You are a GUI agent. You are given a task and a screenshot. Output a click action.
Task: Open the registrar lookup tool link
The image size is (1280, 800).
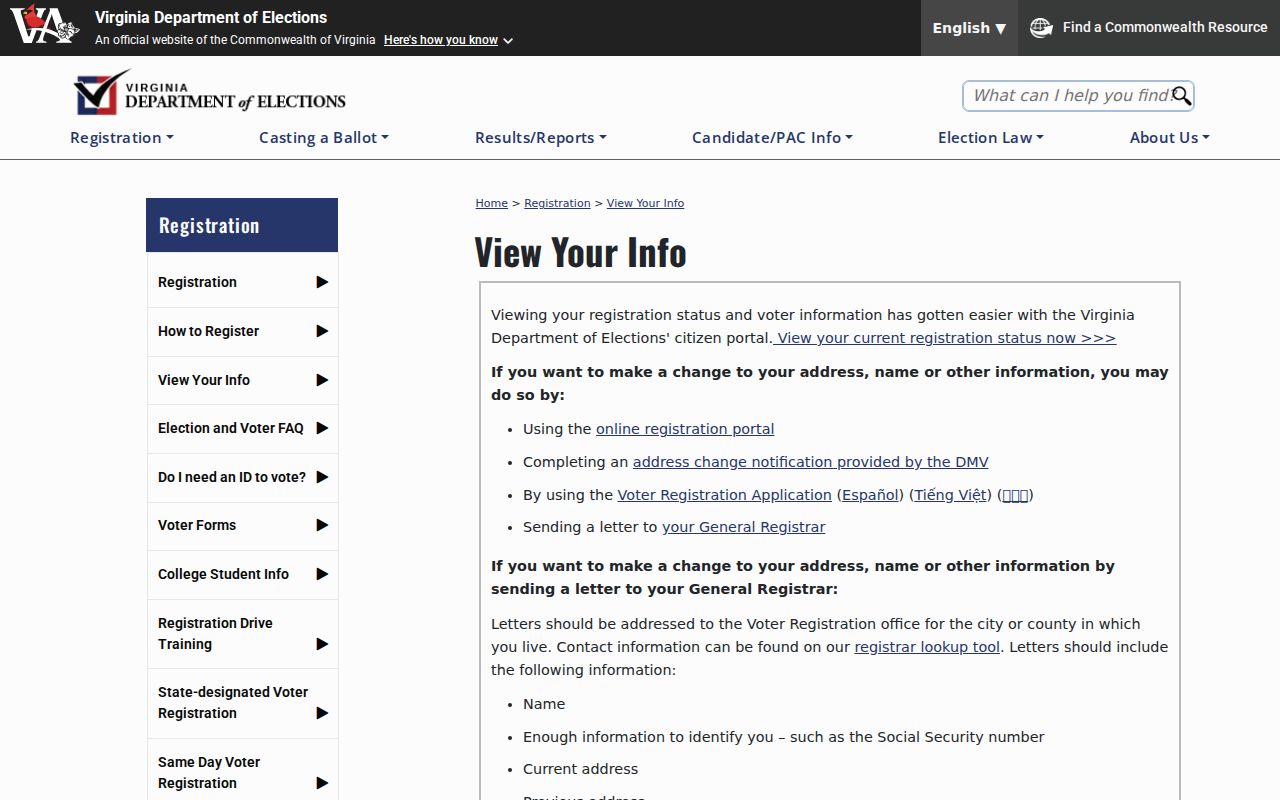927,647
